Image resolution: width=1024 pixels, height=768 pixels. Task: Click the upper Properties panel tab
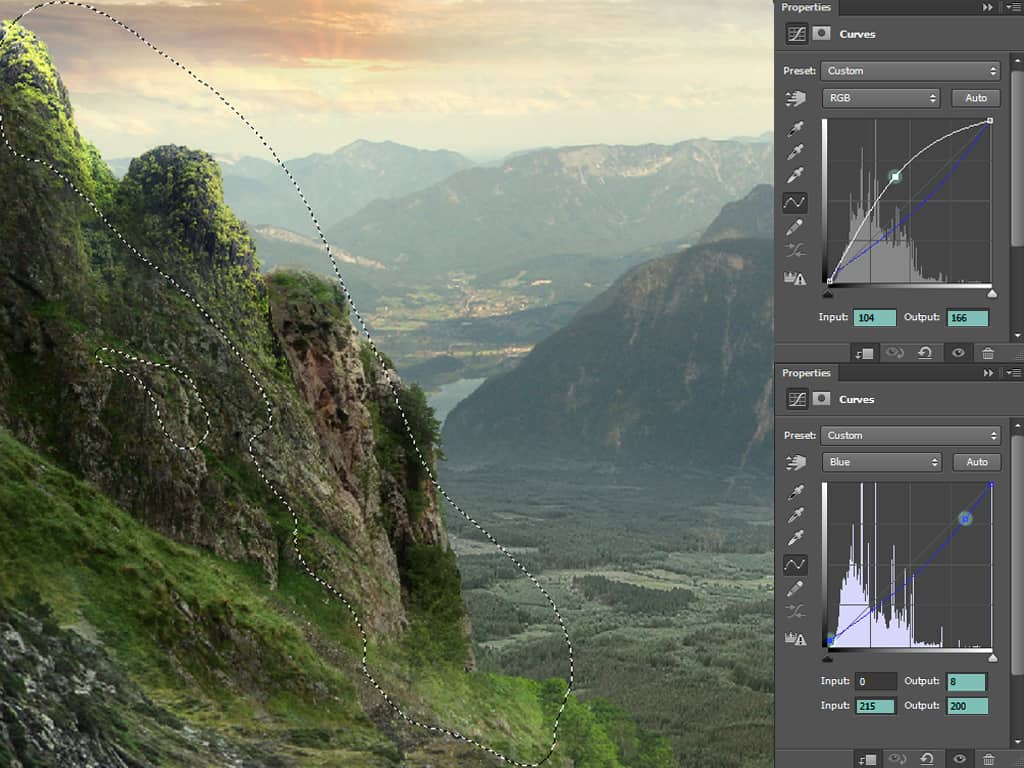click(x=806, y=7)
